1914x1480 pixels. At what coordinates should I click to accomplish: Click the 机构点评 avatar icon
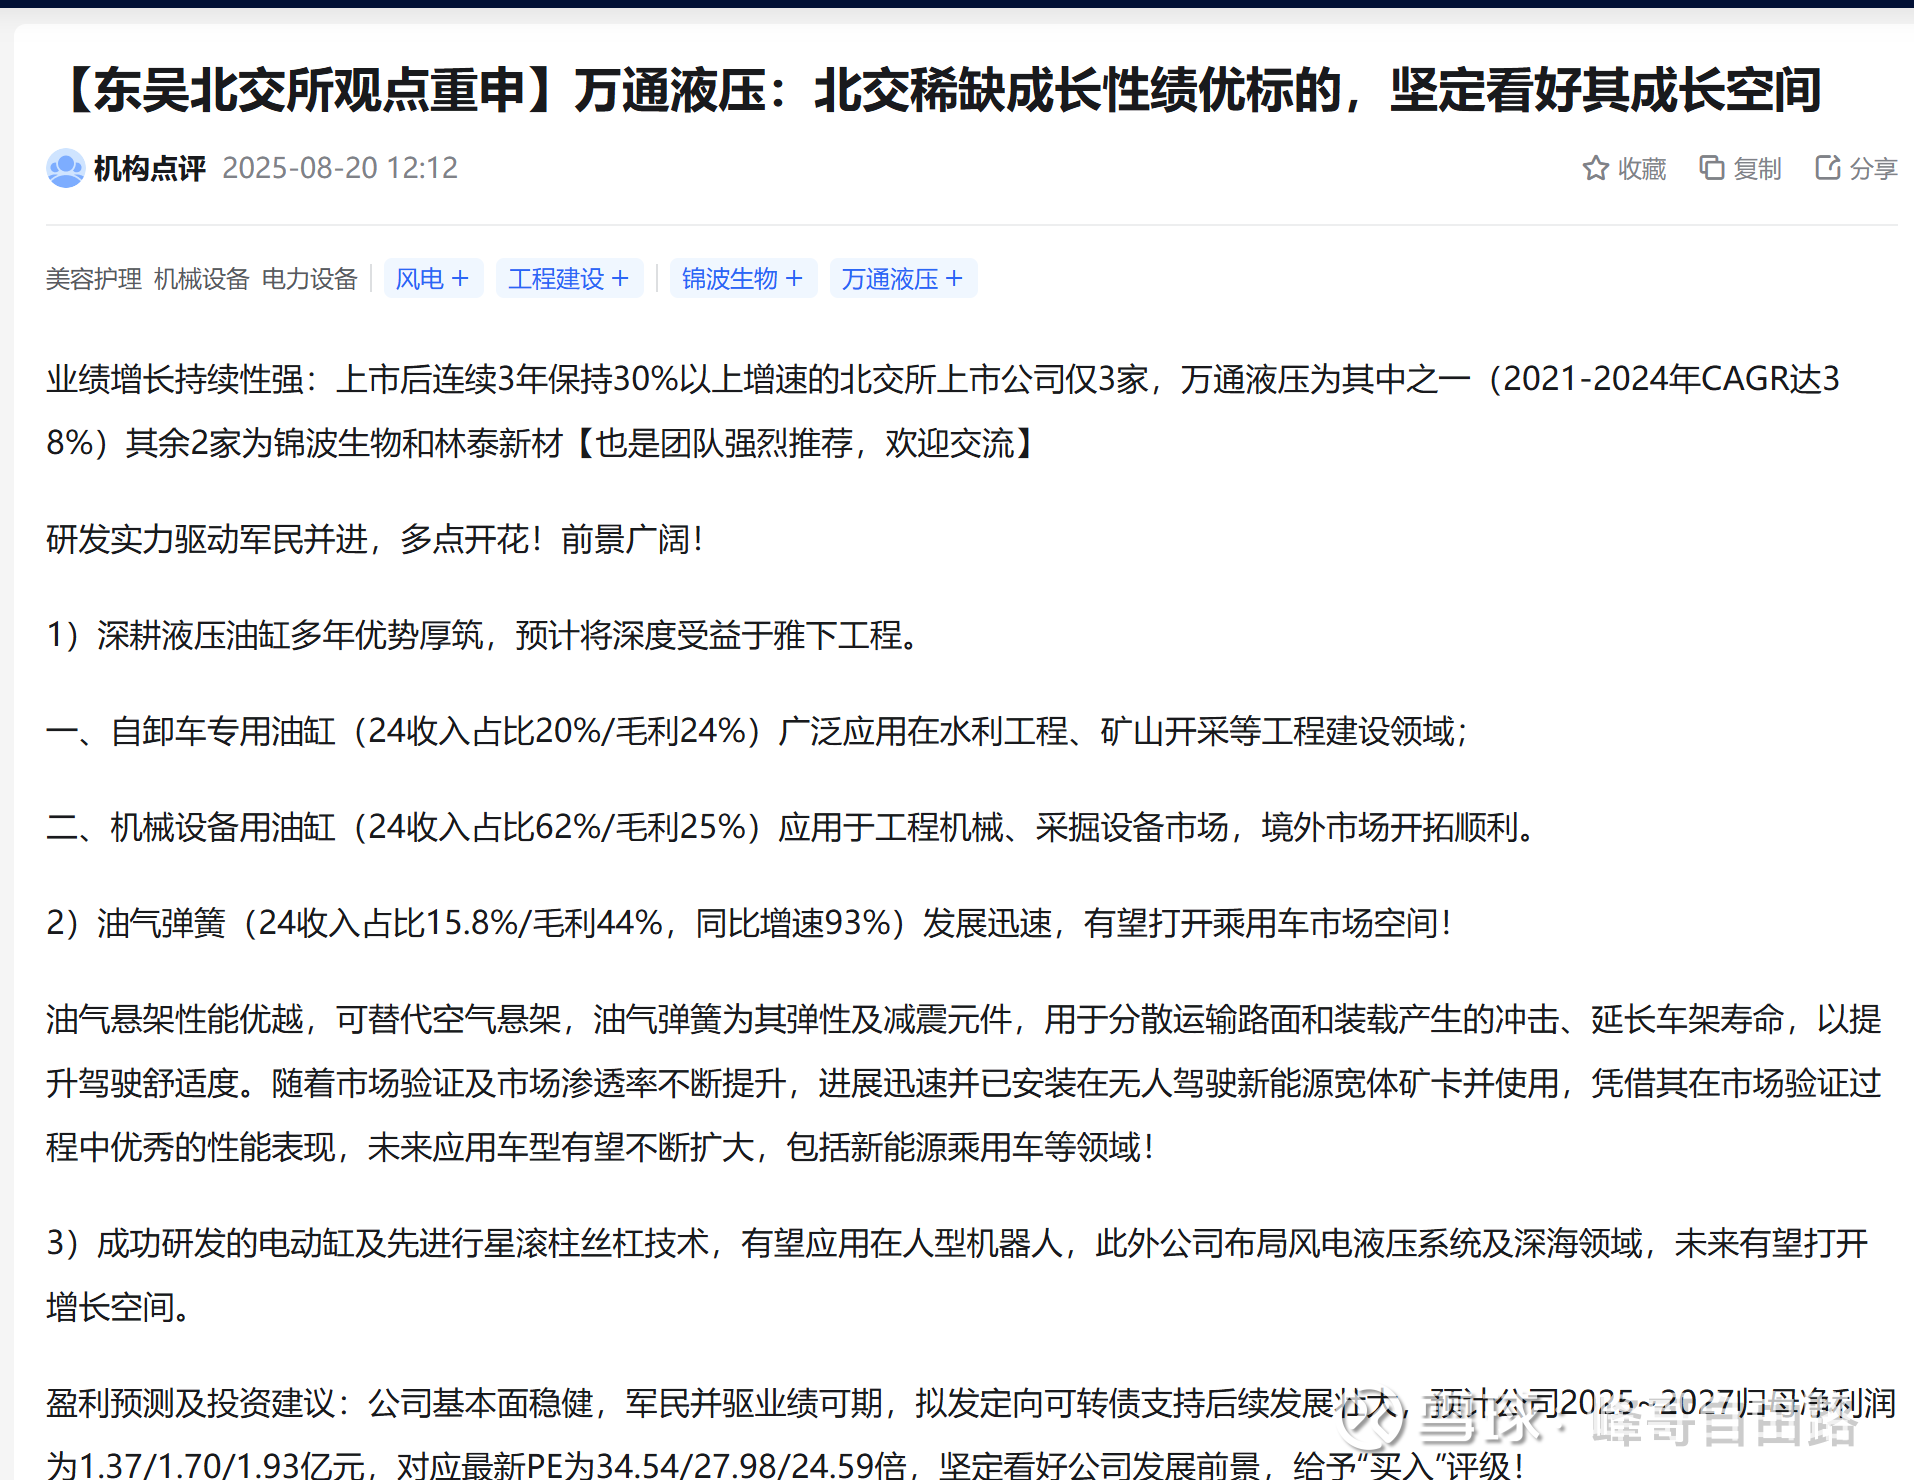click(66, 168)
